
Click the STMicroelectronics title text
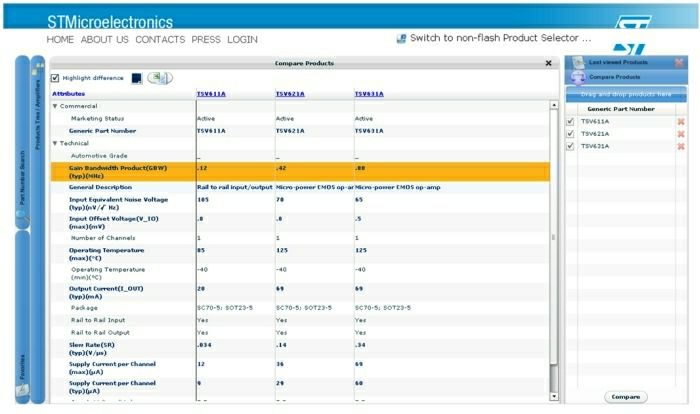110,22
